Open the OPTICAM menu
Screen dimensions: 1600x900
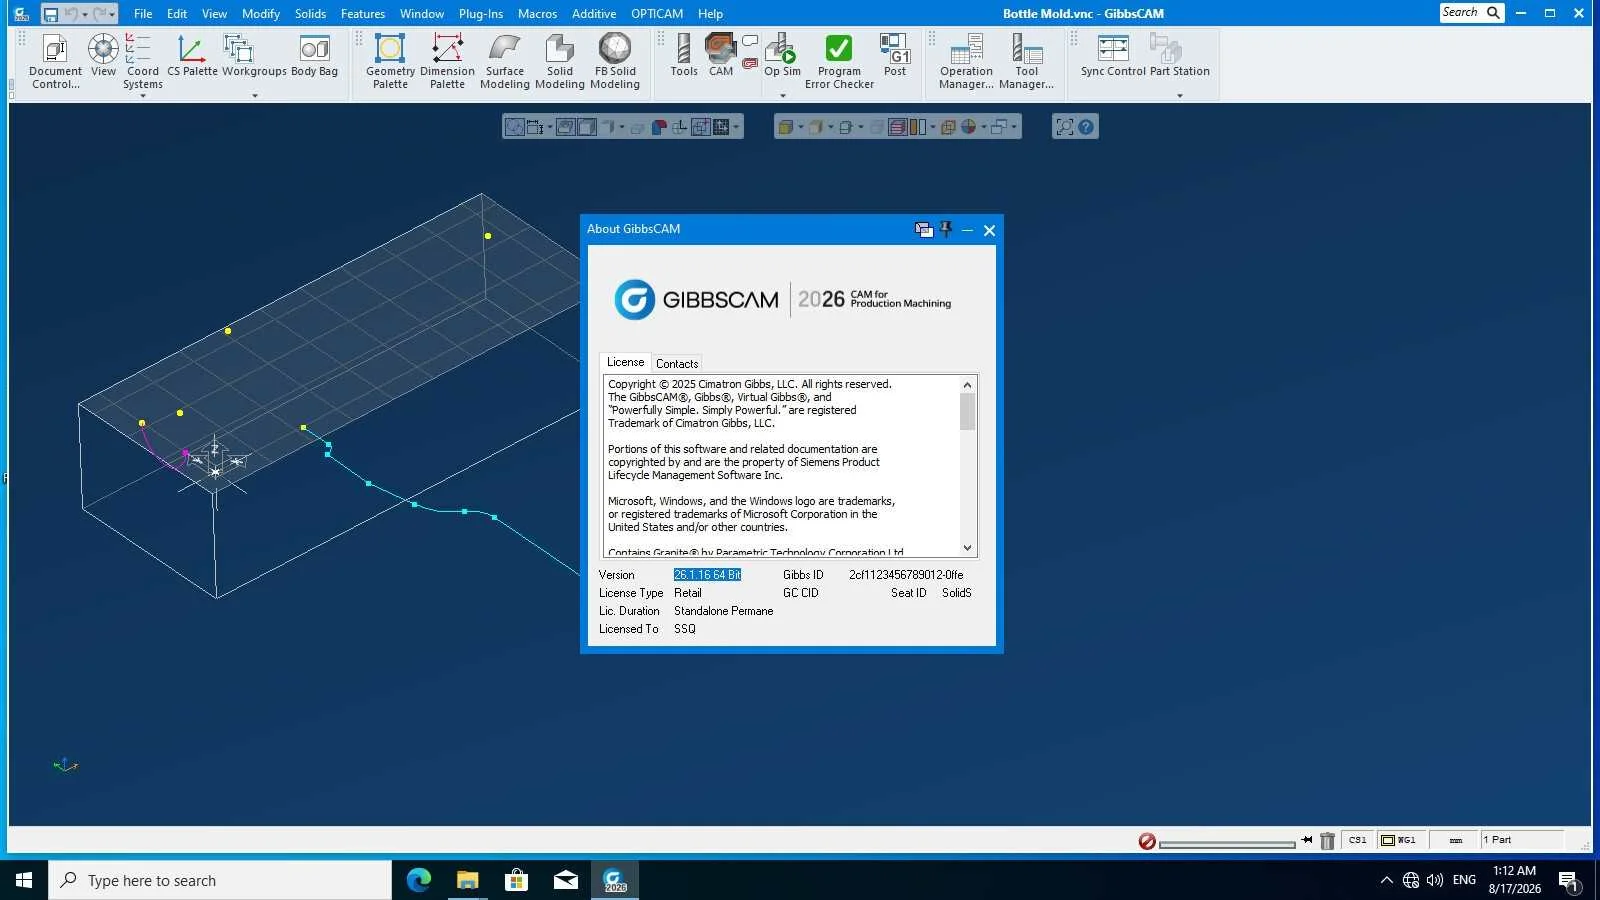coord(657,14)
